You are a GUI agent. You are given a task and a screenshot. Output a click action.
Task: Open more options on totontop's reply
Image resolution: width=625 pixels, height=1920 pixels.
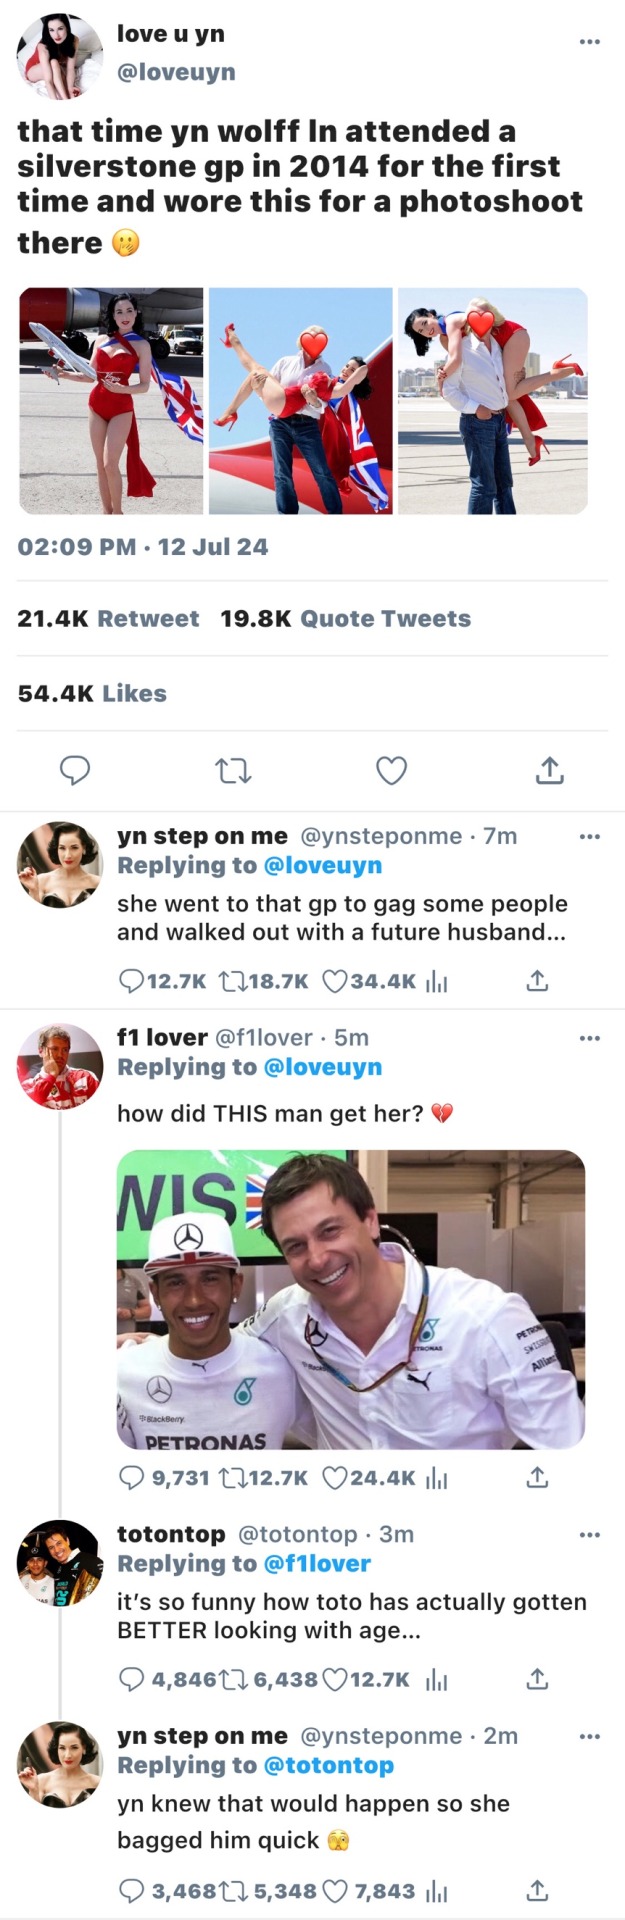pyautogui.click(x=590, y=1534)
